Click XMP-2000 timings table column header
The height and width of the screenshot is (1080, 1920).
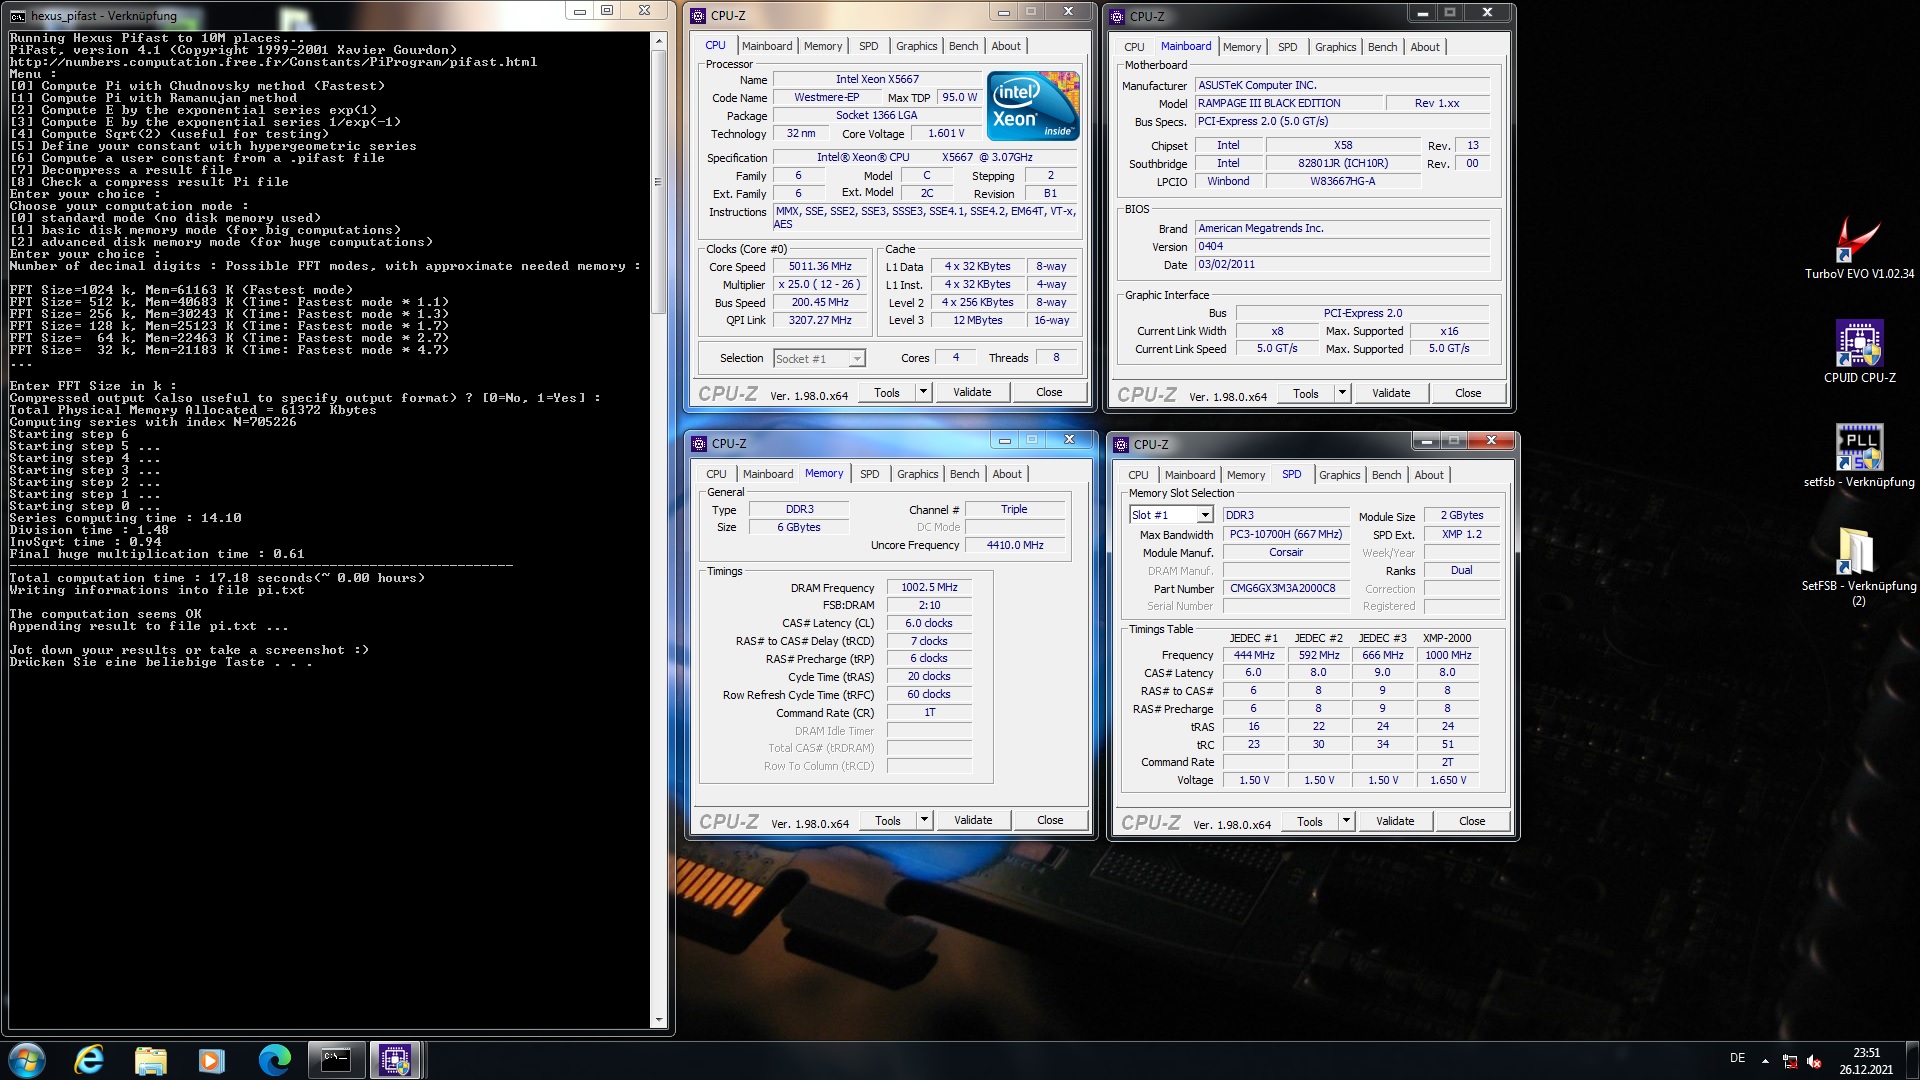click(1447, 638)
